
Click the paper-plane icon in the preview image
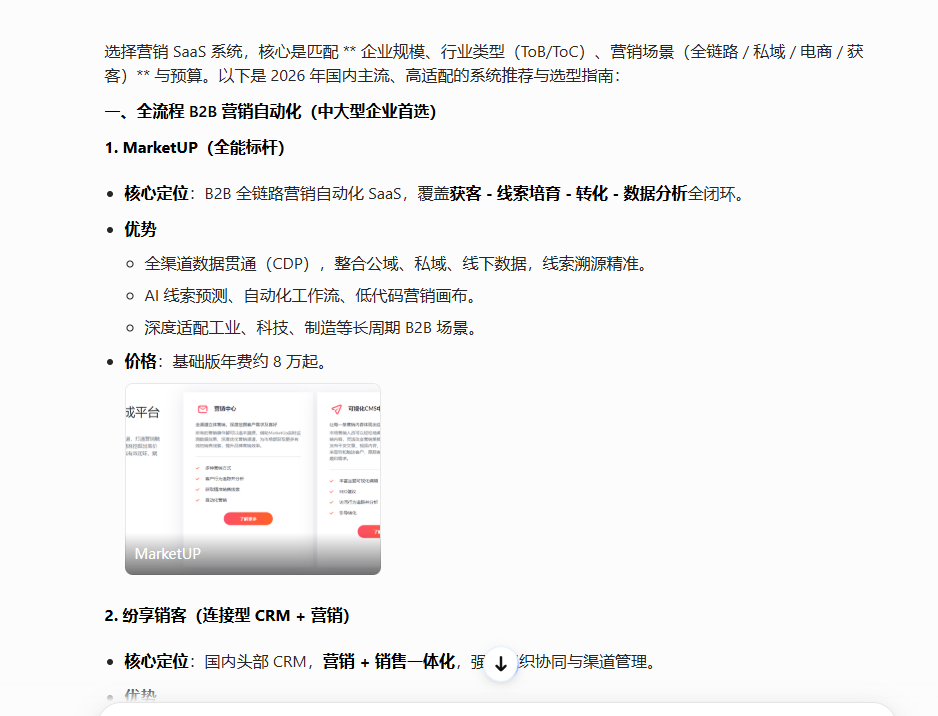(x=337, y=409)
